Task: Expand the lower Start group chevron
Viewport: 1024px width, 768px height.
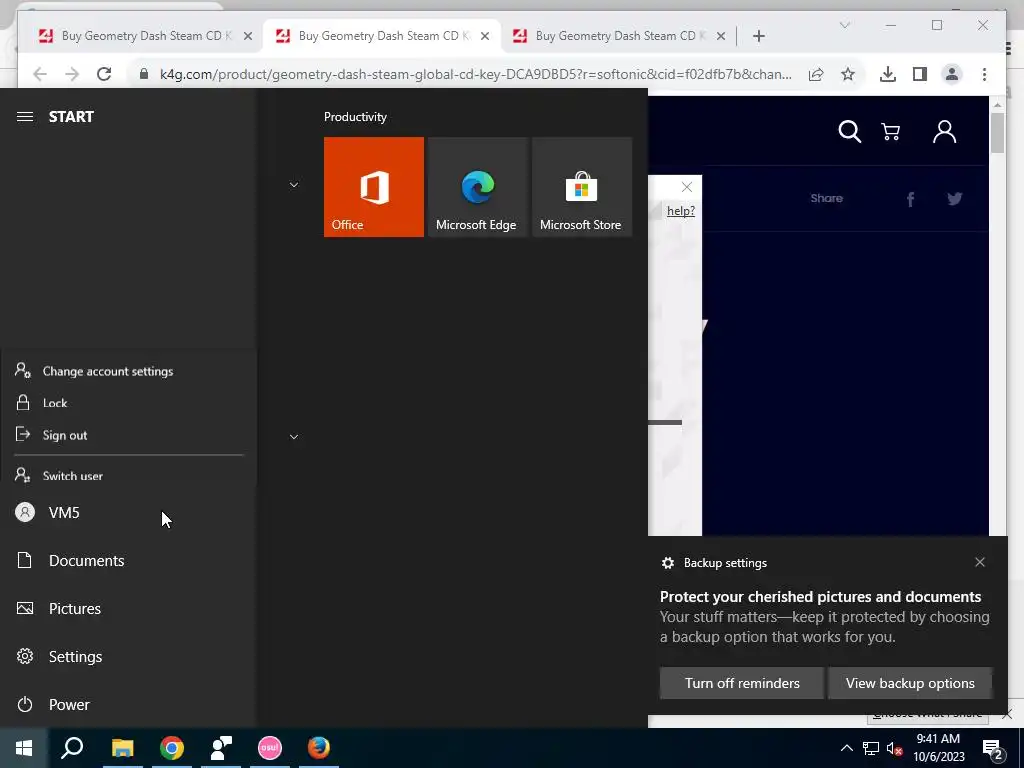Action: click(294, 436)
